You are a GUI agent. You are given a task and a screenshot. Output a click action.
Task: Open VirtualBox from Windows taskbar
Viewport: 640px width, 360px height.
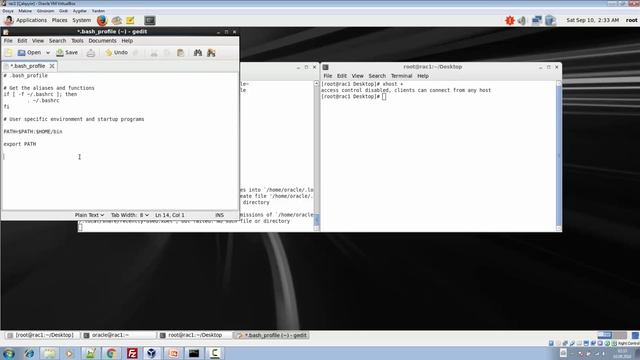pos(152,353)
